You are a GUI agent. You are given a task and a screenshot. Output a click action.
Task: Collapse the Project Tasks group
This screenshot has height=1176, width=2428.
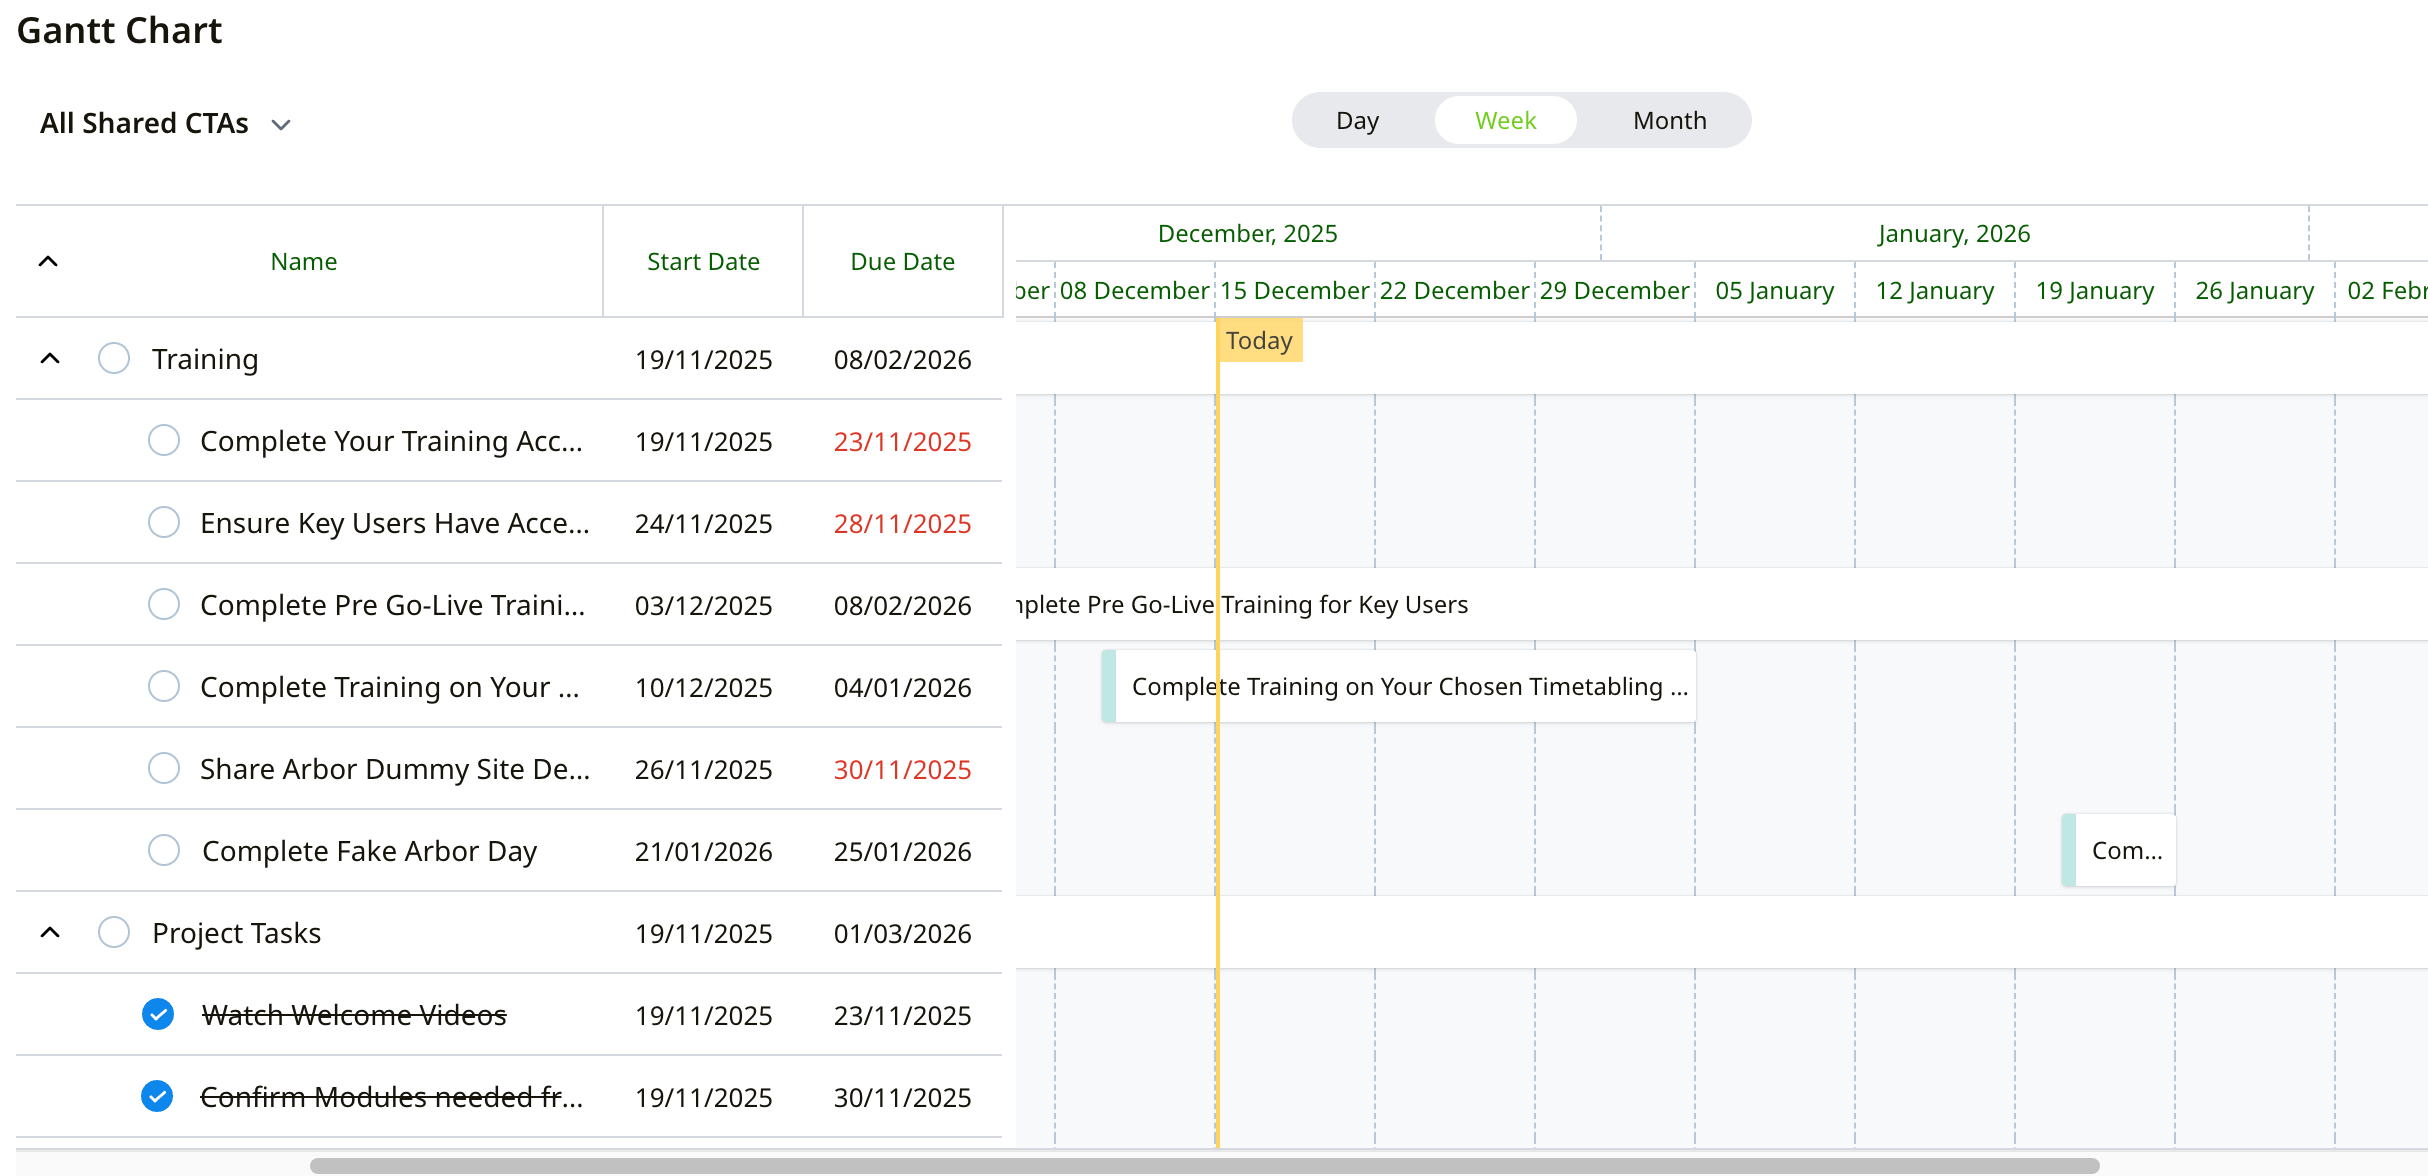click(x=50, y=932)
